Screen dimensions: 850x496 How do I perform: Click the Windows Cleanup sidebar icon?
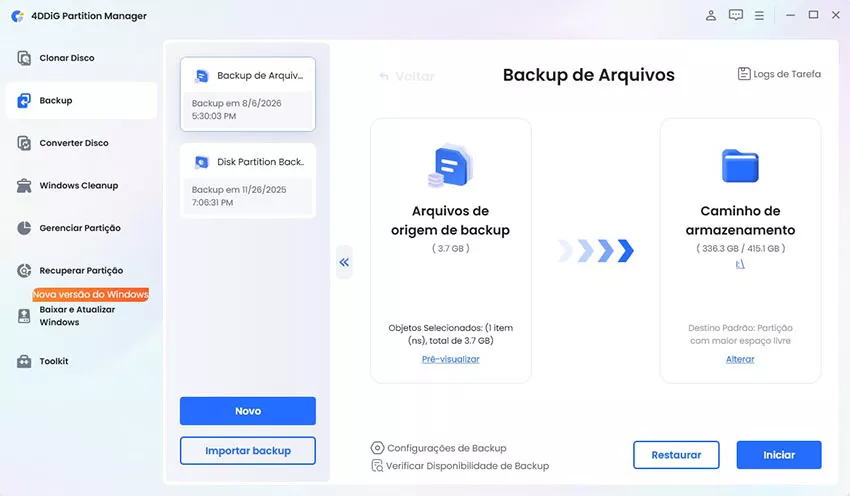point(24,185)
